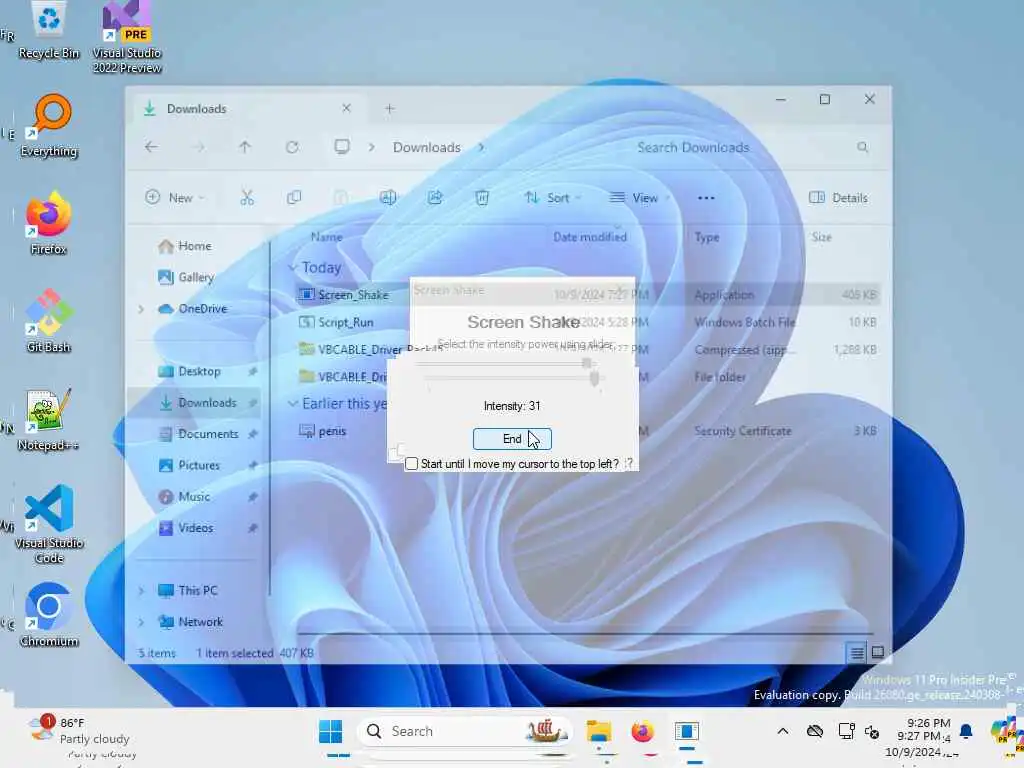The height and width of the screenshot is (768, 1024).
Task: Click the Rename icon in Explorer toolbar
Action: [388, 198]
